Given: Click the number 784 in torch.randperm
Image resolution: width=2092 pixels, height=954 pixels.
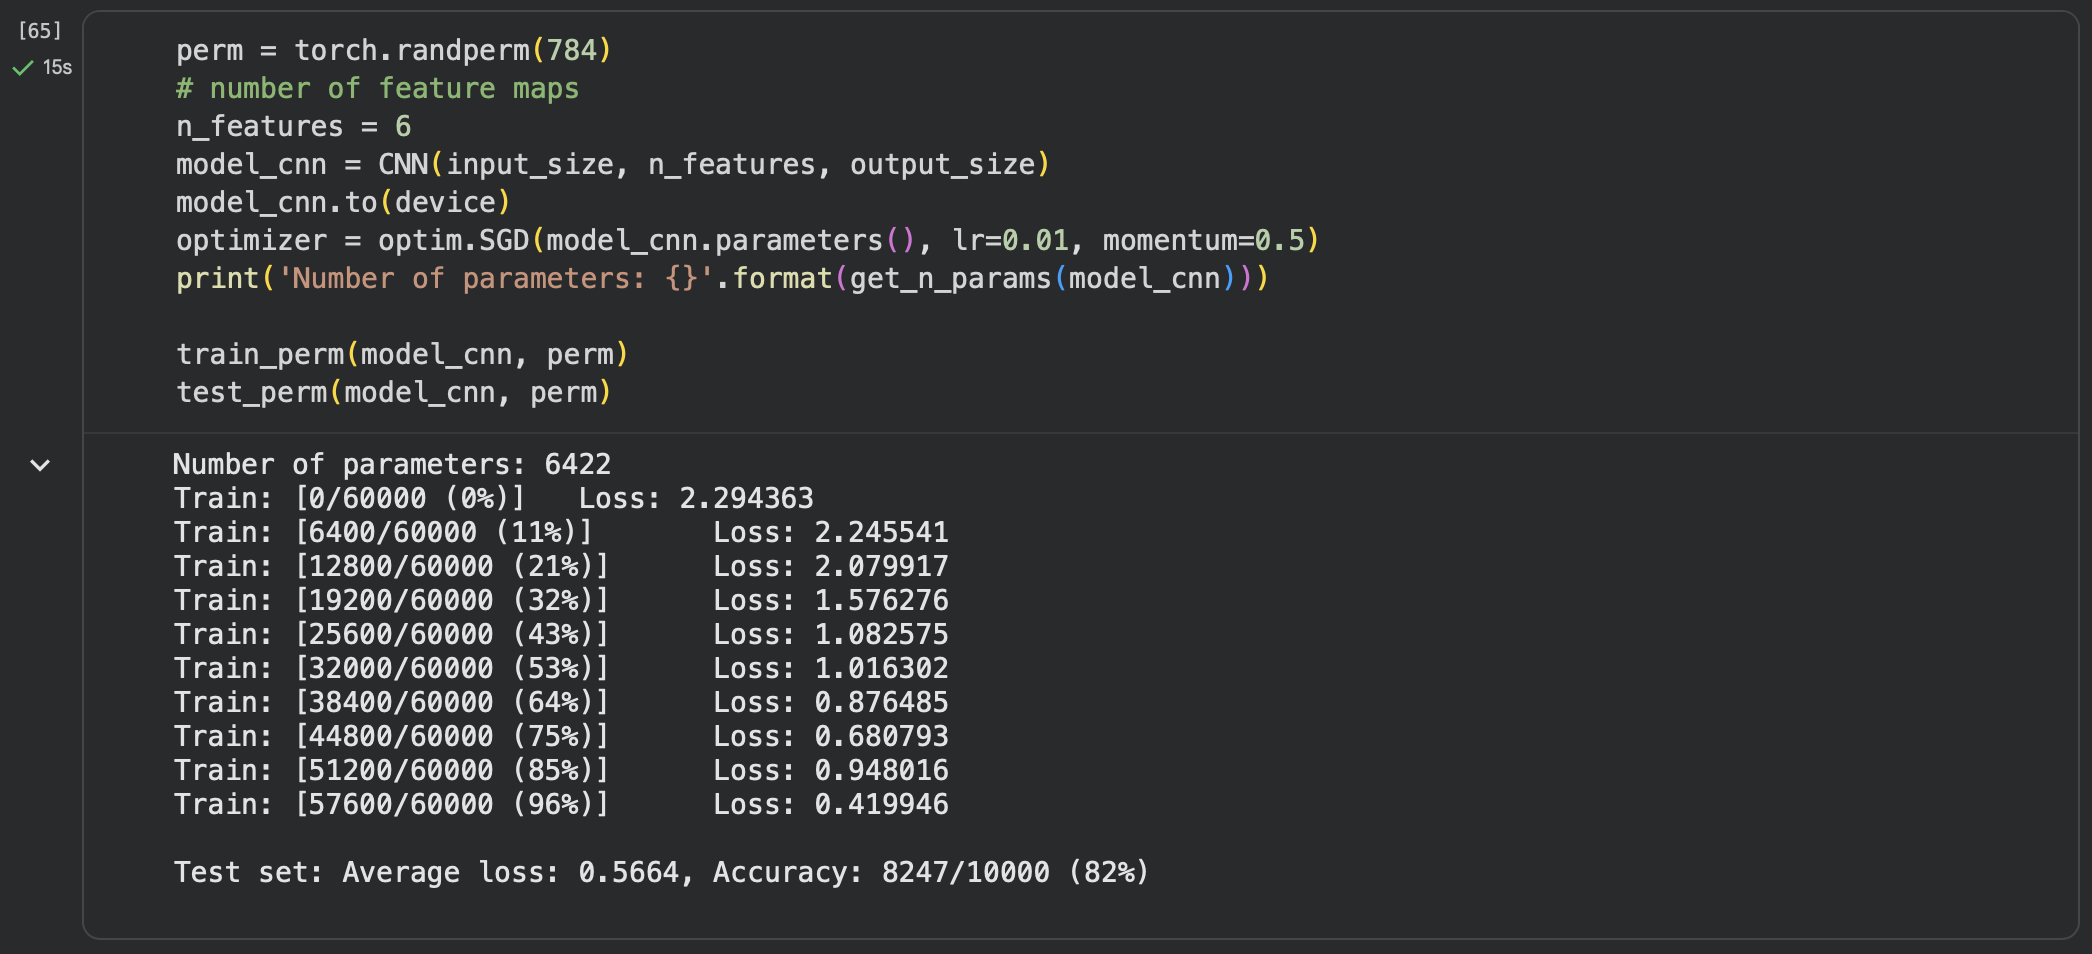Looking at the screenshot, I should [x=571, y=50].
